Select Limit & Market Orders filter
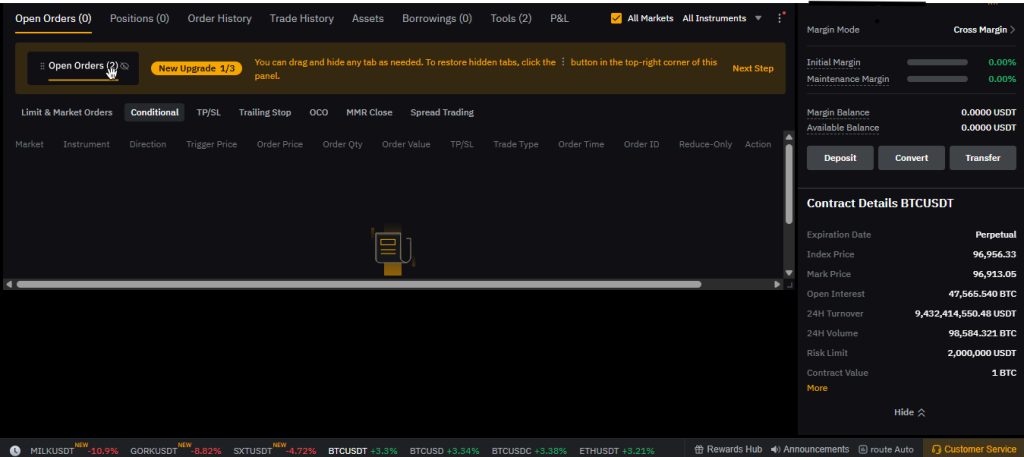The height and width of the screenshot is (457, 1024). (67, 112)
